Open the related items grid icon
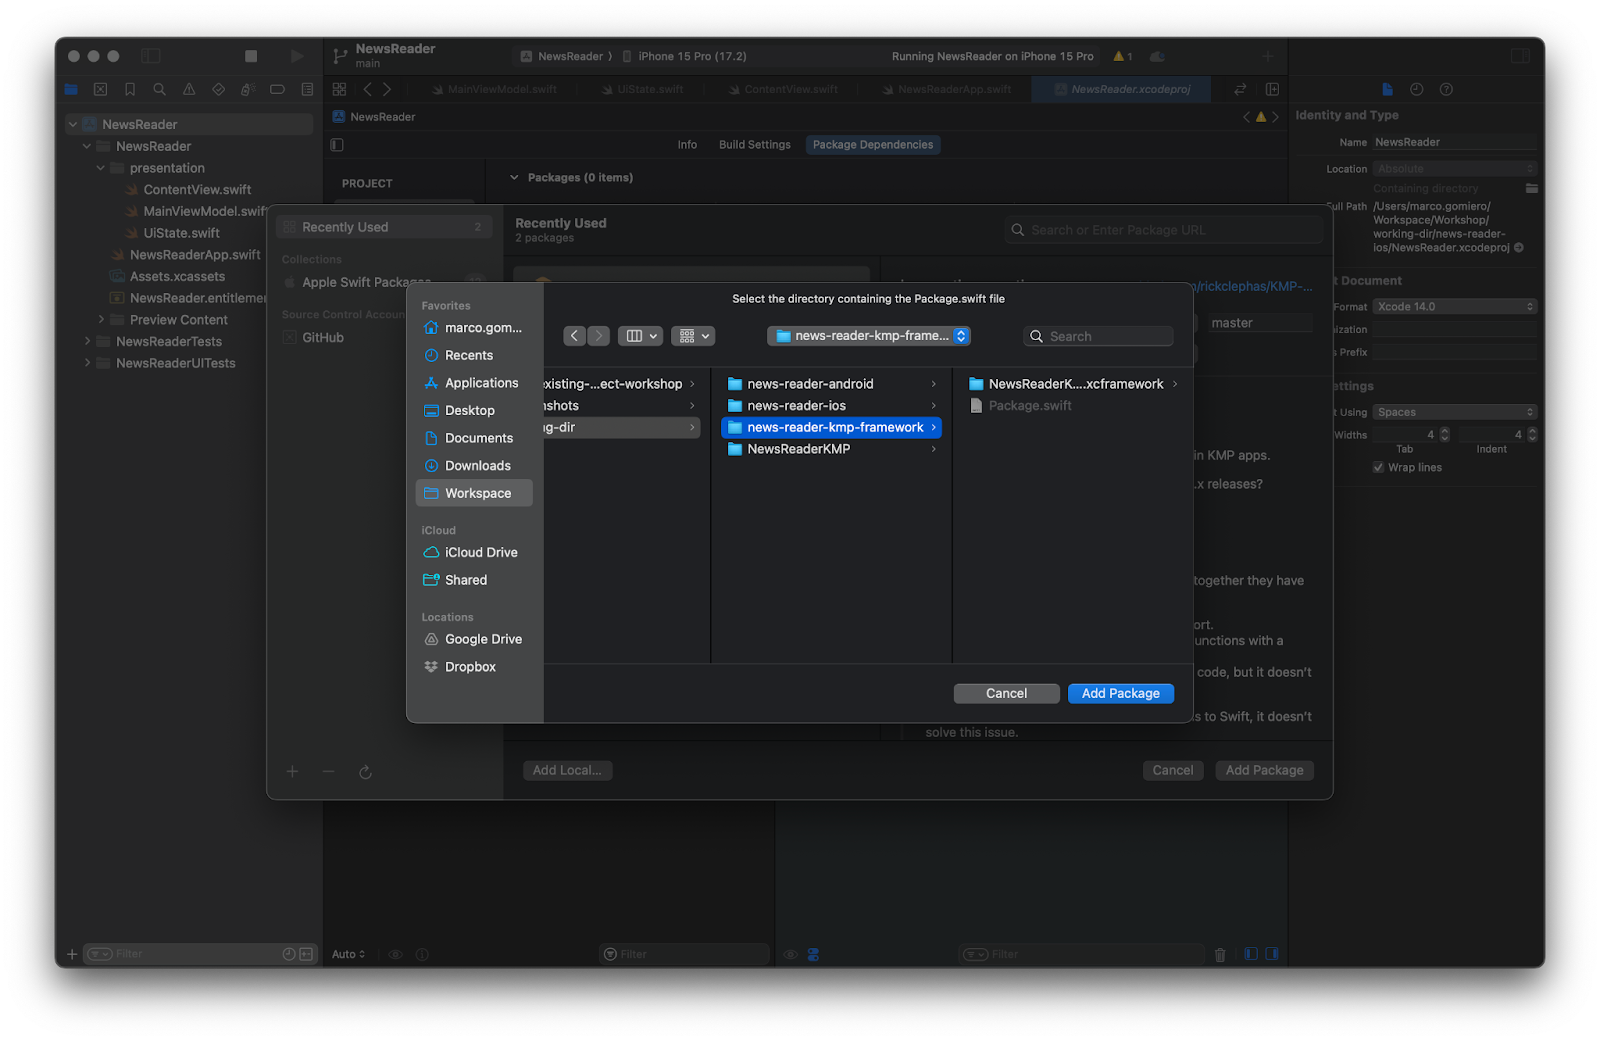 click(x=339, y=89)
